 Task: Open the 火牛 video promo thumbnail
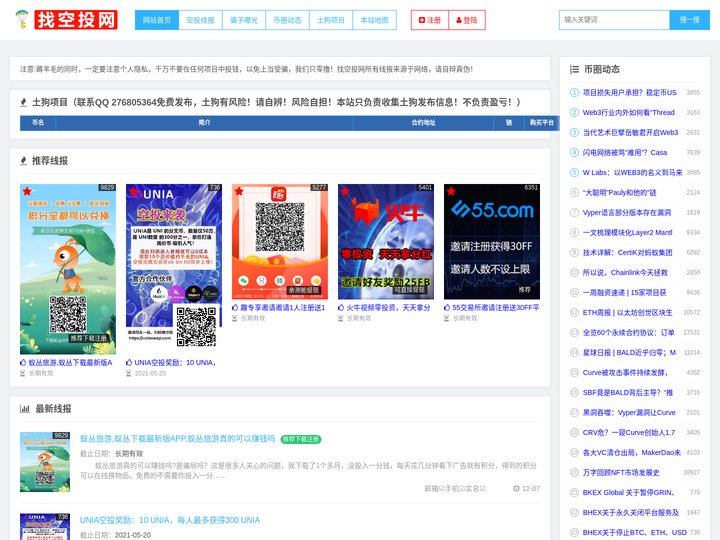click(386, 242)
